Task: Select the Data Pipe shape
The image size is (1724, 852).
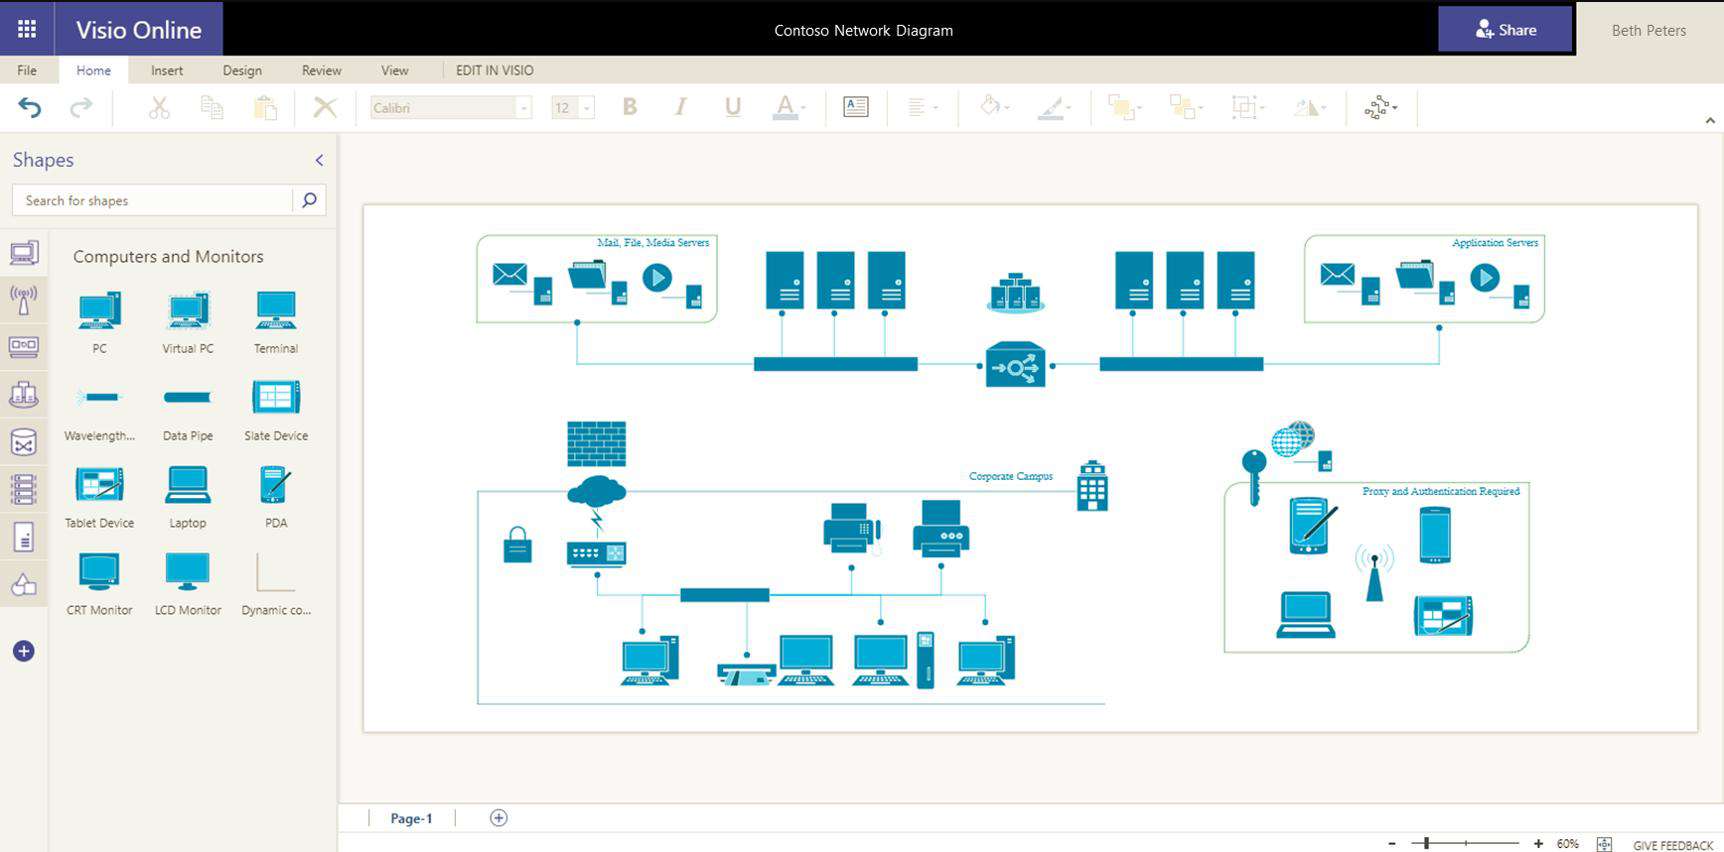Action: point(188,409)
